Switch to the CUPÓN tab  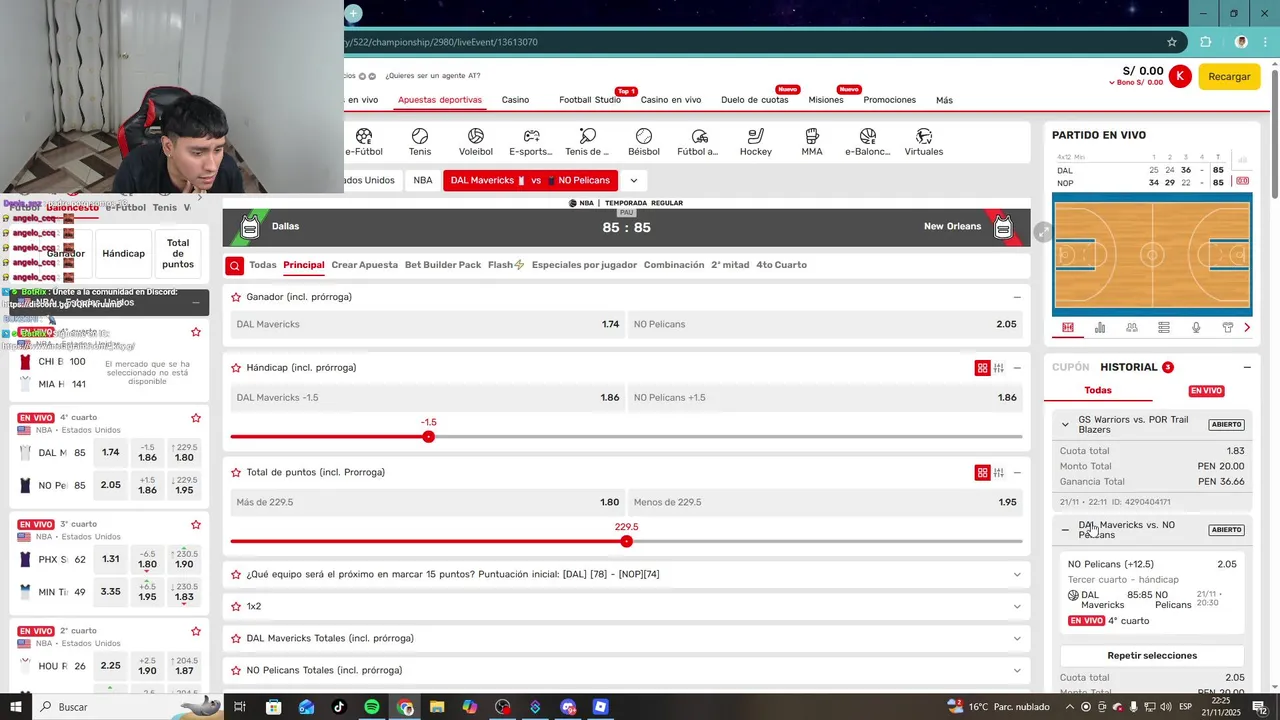coord(1071,367)
